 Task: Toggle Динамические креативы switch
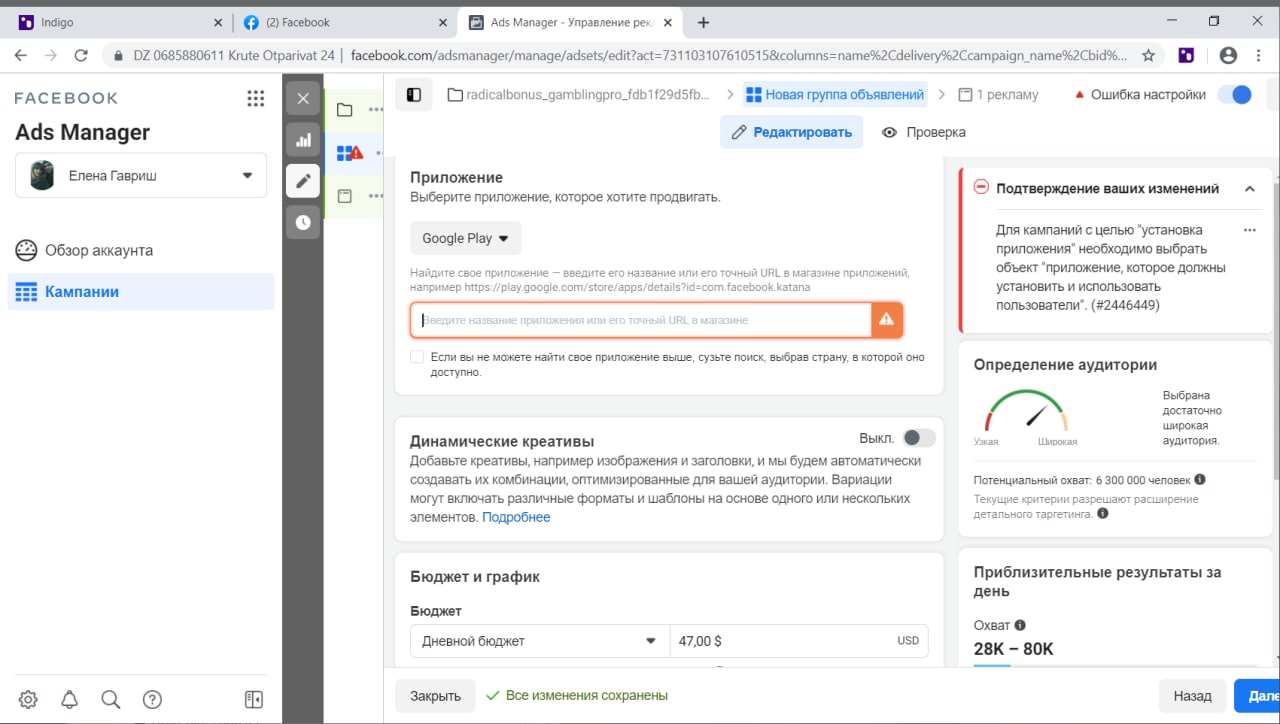[919, 438]
